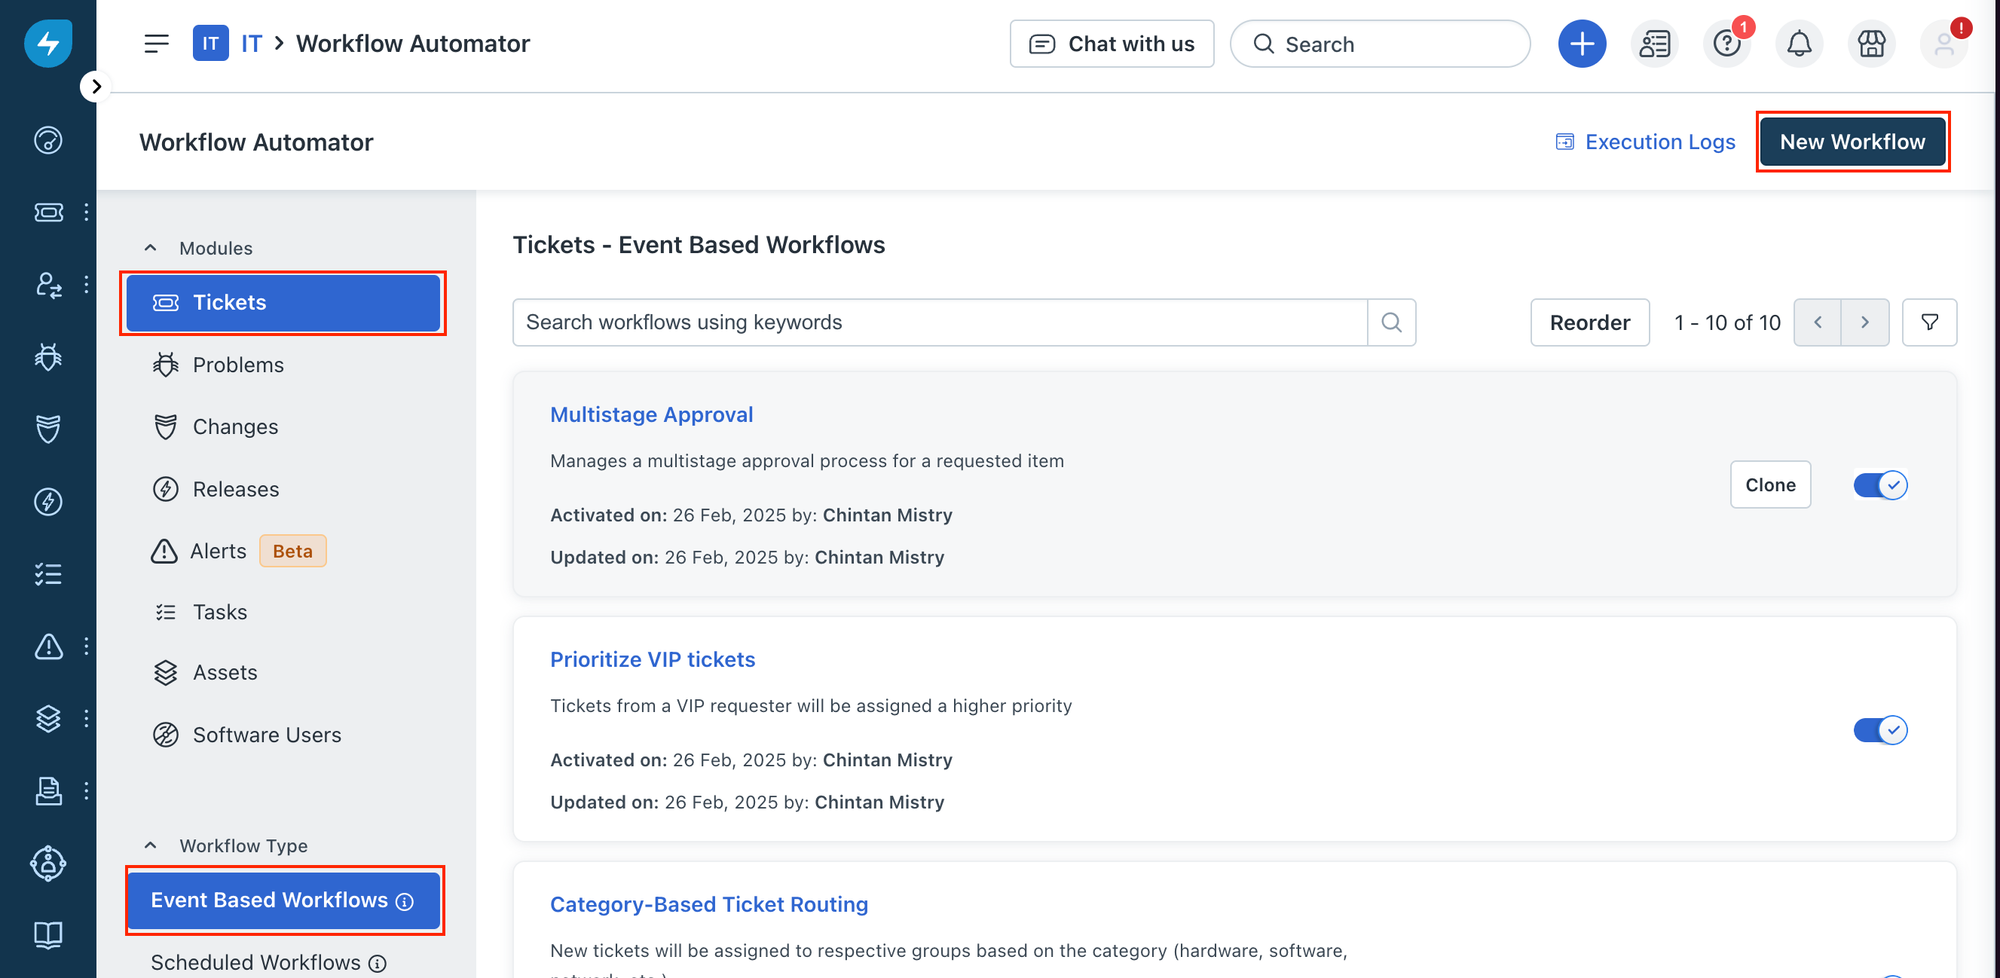
Task: Open the marketplace store icon
Action: tap(1871, 44)
